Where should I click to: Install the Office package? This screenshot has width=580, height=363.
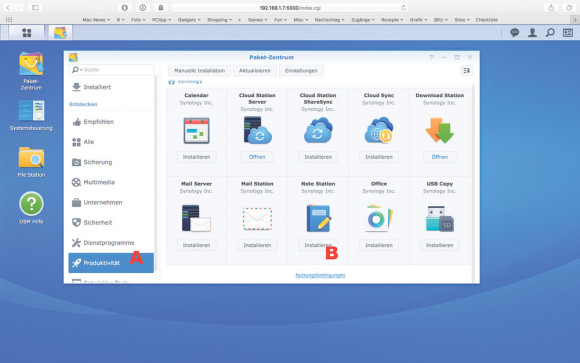click(x=379, y=245)
